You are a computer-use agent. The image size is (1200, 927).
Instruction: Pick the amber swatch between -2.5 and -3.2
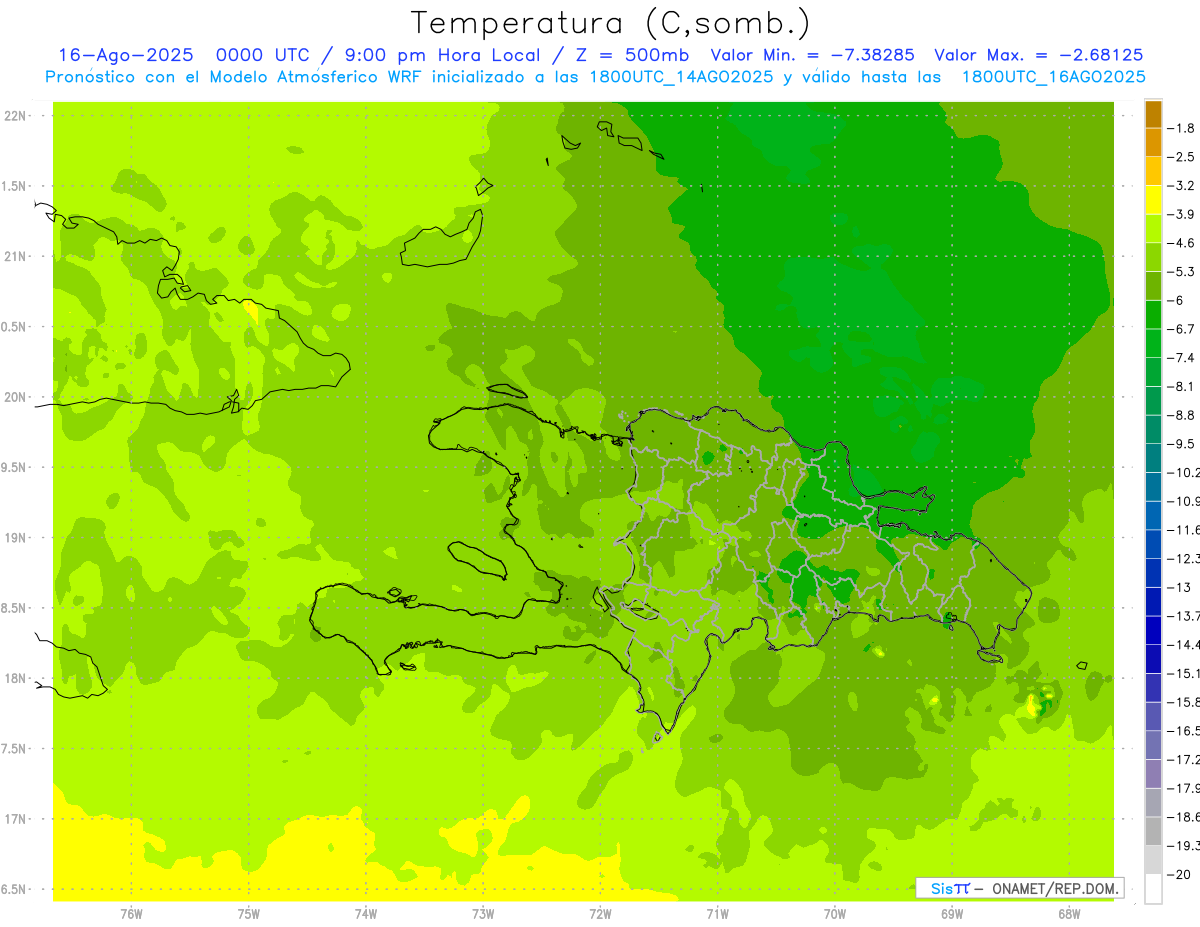click(1153, 172)
